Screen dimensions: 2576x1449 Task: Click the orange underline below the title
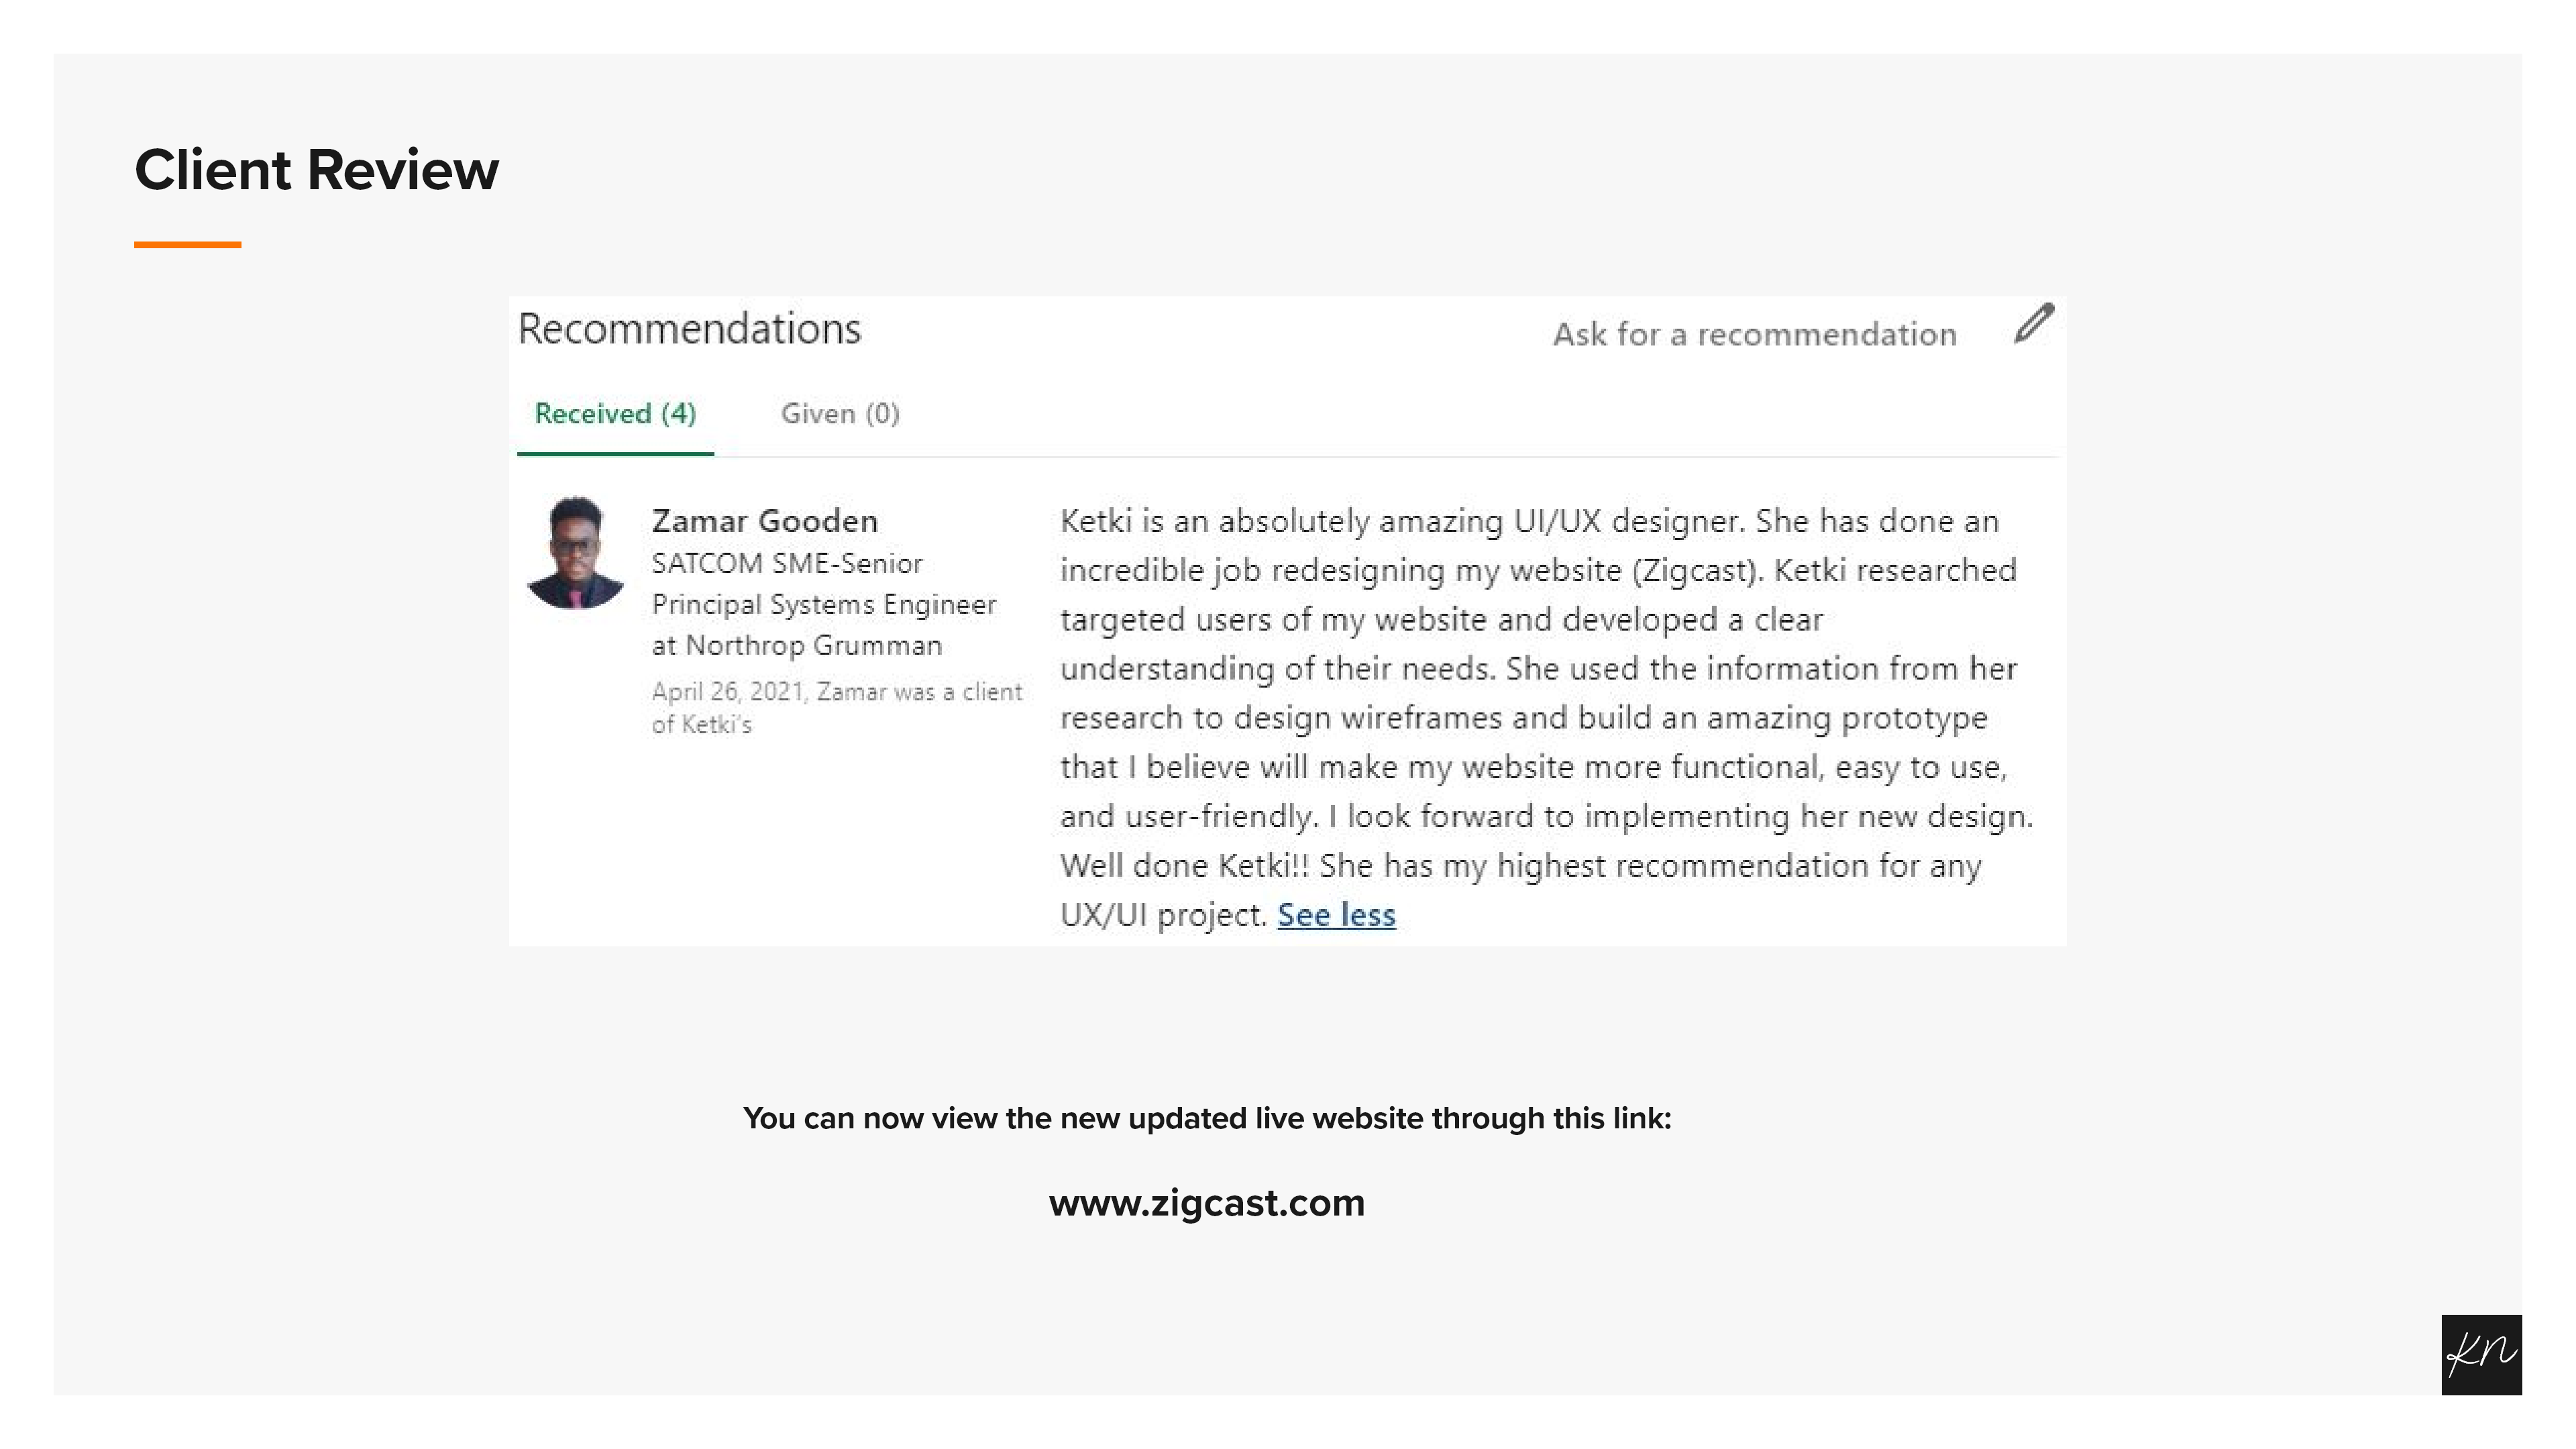click(x=188, y=244)
